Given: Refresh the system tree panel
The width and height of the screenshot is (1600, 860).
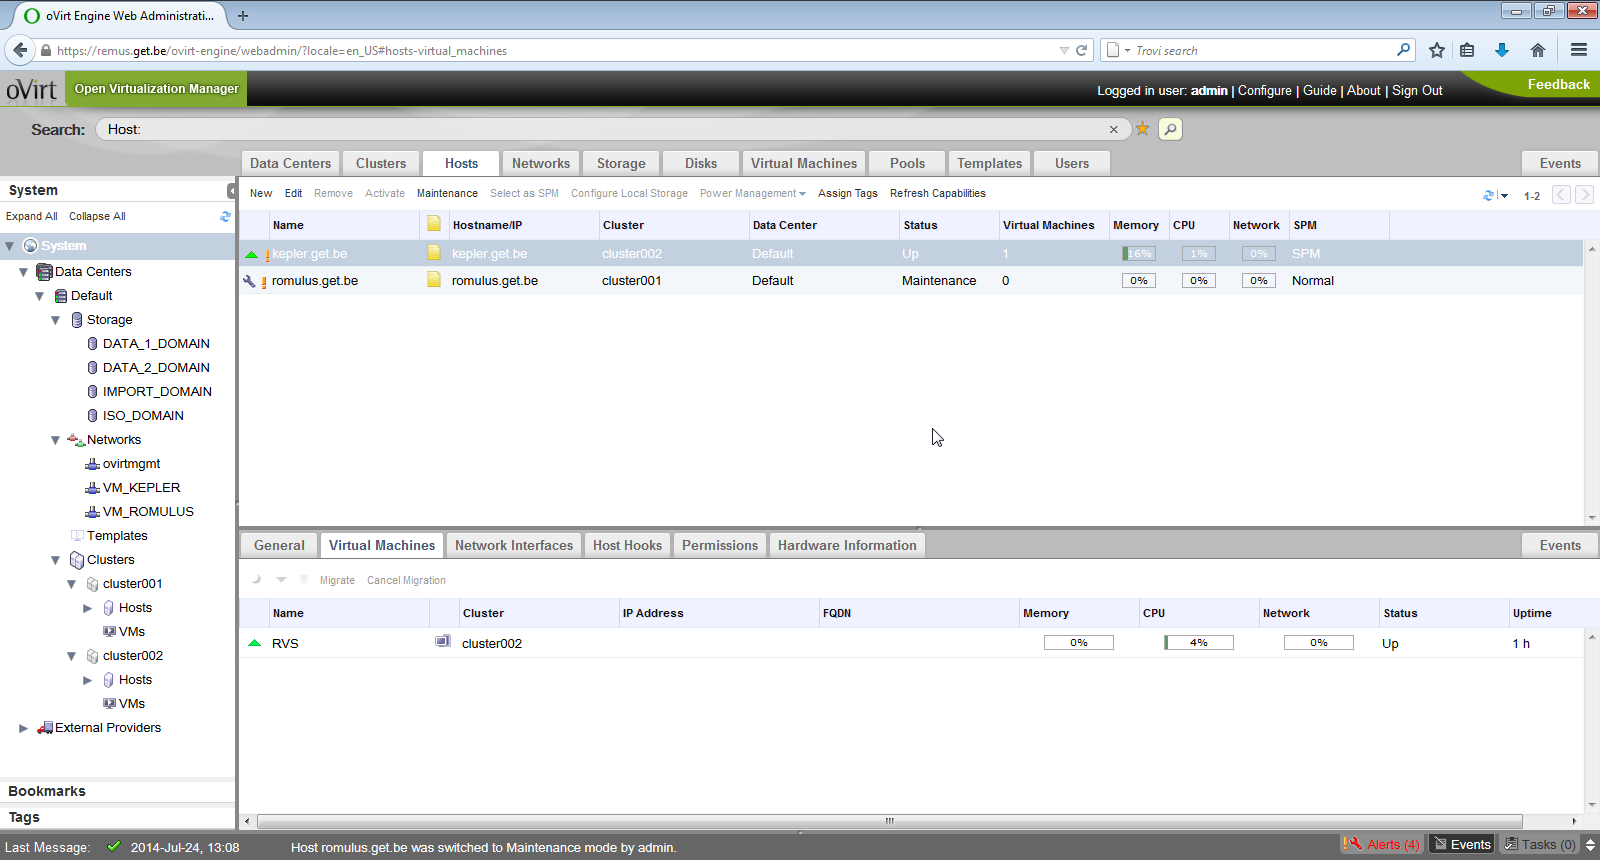Looking at the screenshot, I should (225, 216).
